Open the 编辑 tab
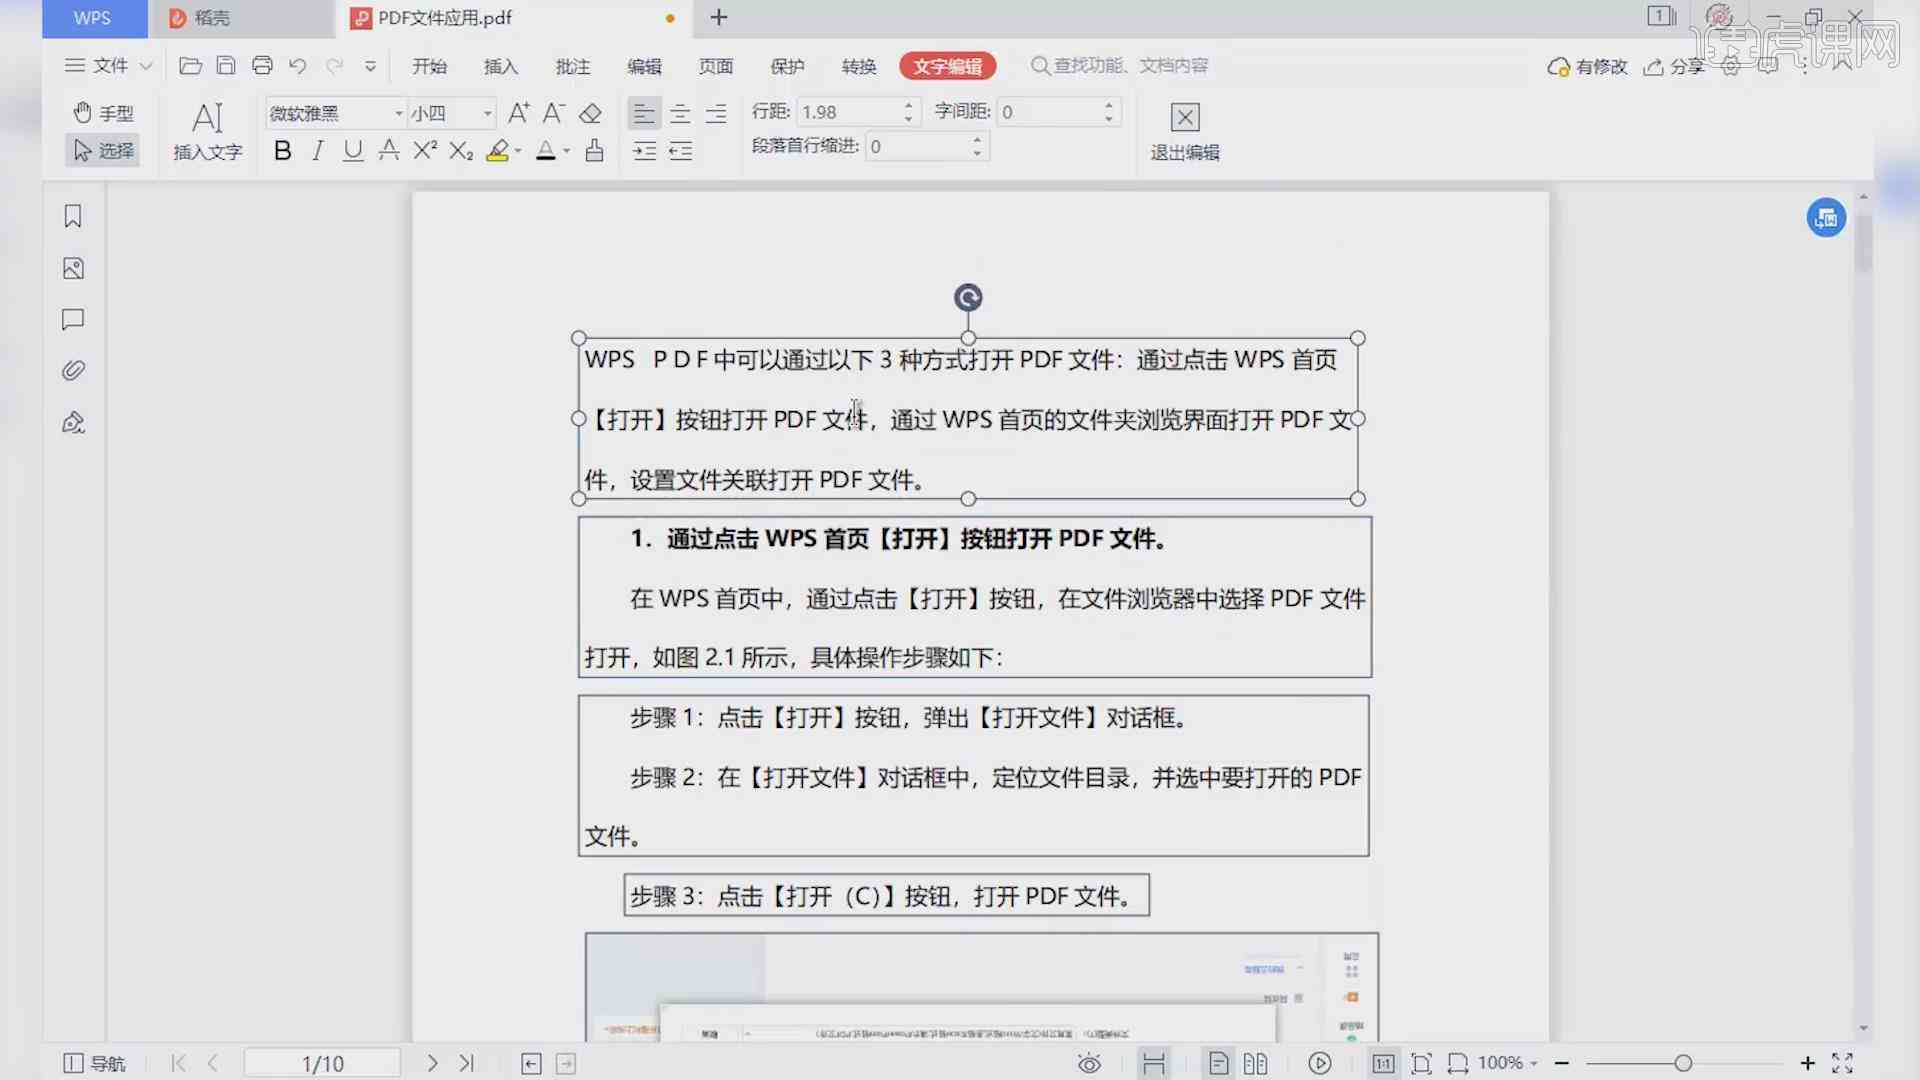1920x1080 pixels. pyautogui.click(x=644, y=66)
